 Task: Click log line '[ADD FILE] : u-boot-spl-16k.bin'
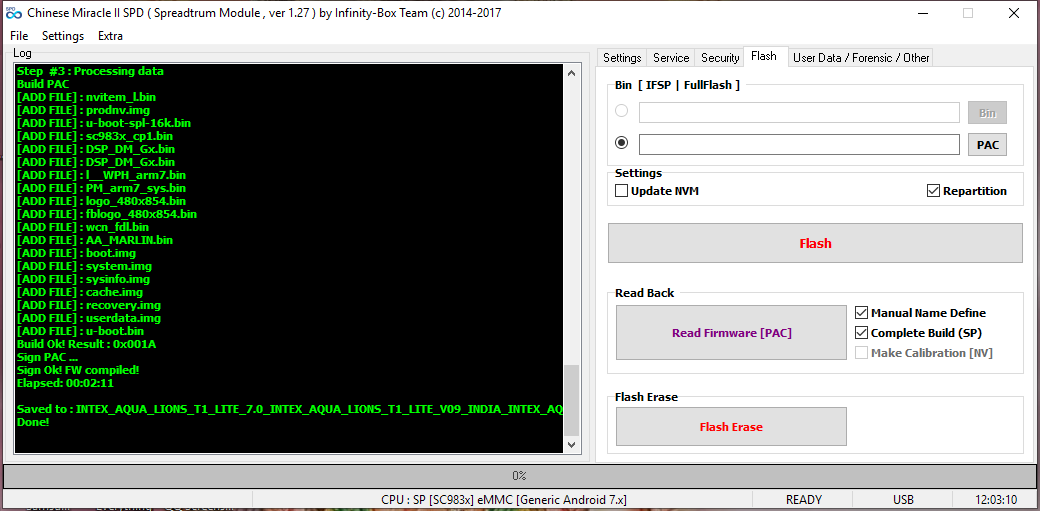pos(104,123)
